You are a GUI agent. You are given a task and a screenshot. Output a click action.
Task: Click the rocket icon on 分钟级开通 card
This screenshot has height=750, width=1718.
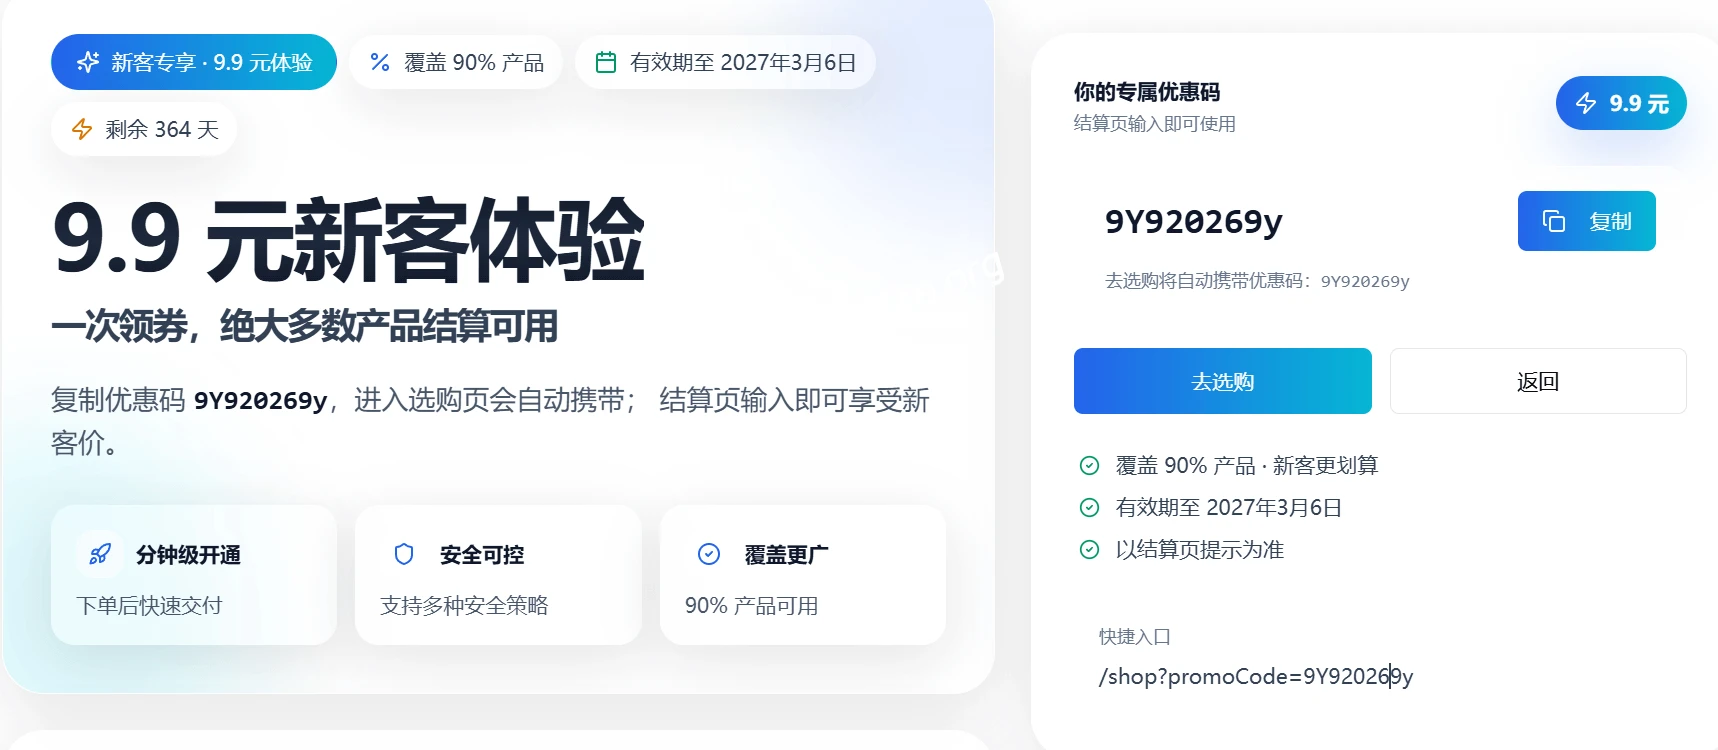[100, 554]
